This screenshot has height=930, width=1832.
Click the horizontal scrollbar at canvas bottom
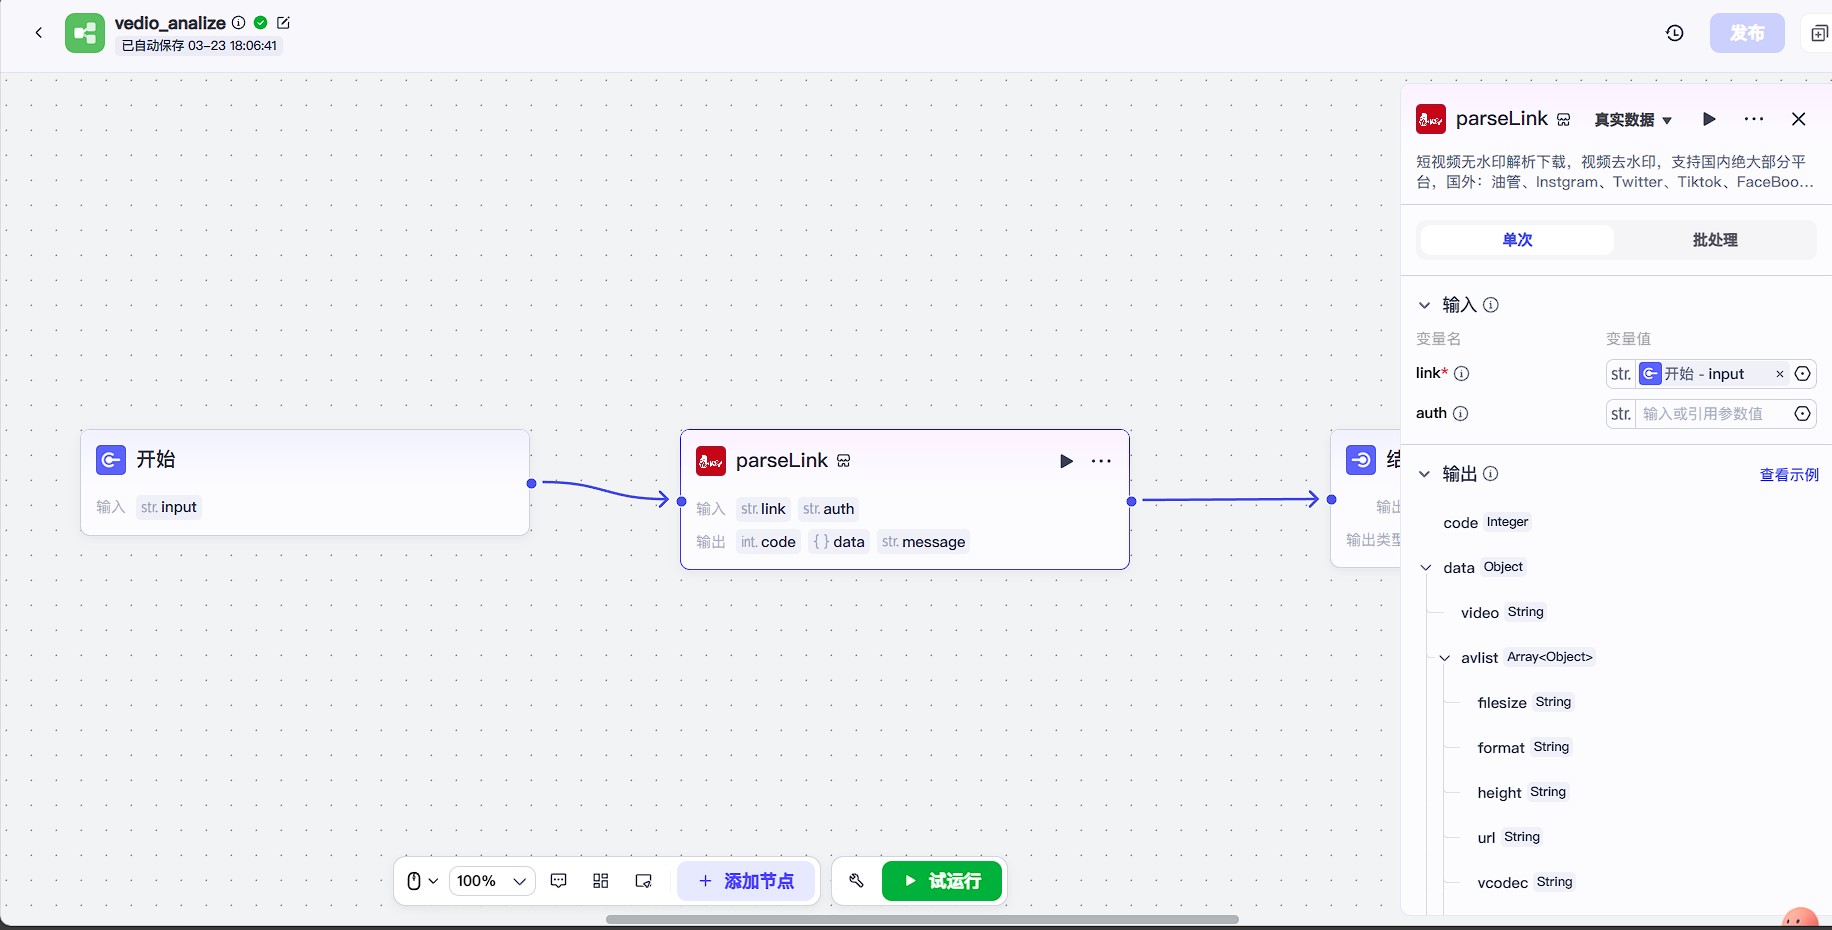pos(922,919)
